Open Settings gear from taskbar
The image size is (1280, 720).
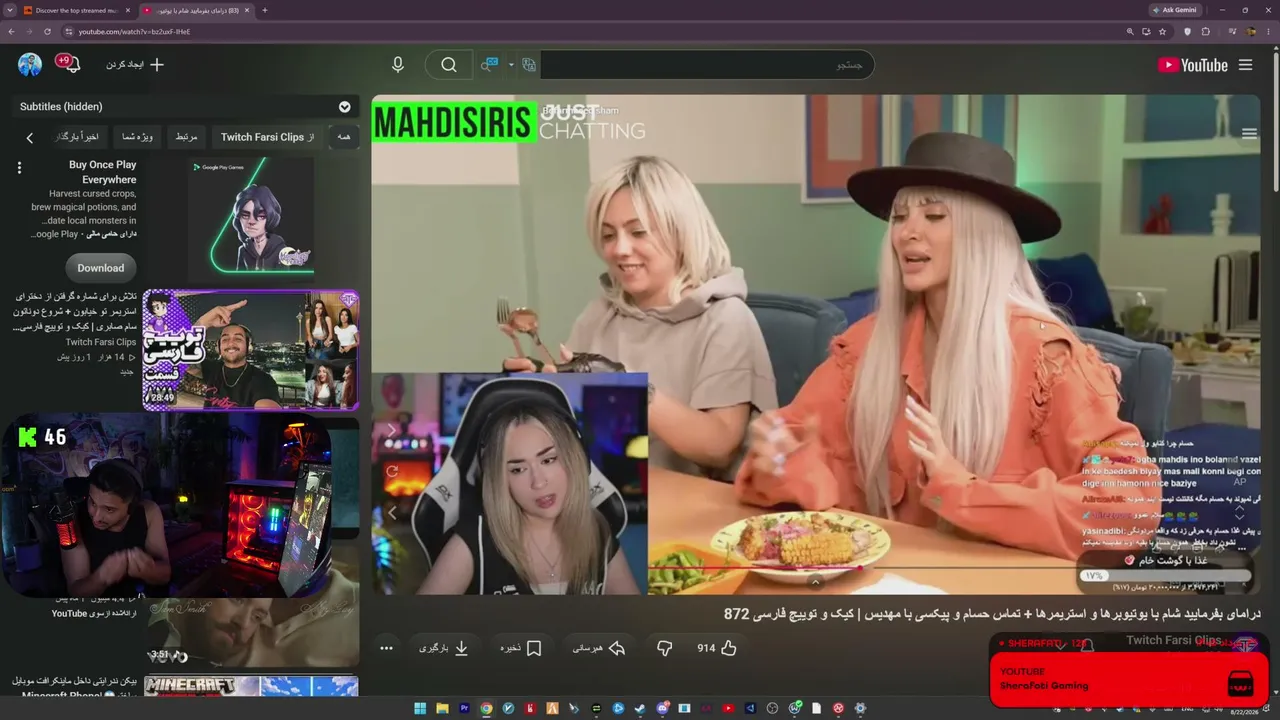860,708
